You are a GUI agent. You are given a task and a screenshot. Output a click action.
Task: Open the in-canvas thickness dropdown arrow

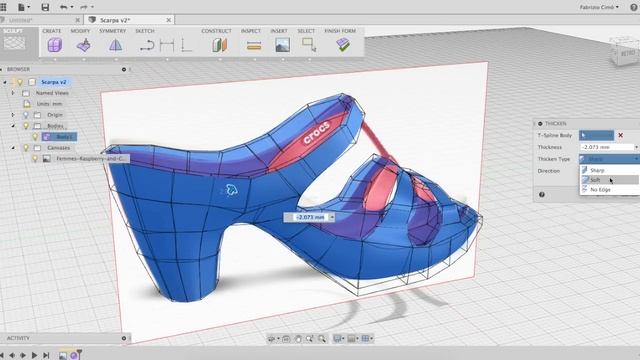coord(332,217)
